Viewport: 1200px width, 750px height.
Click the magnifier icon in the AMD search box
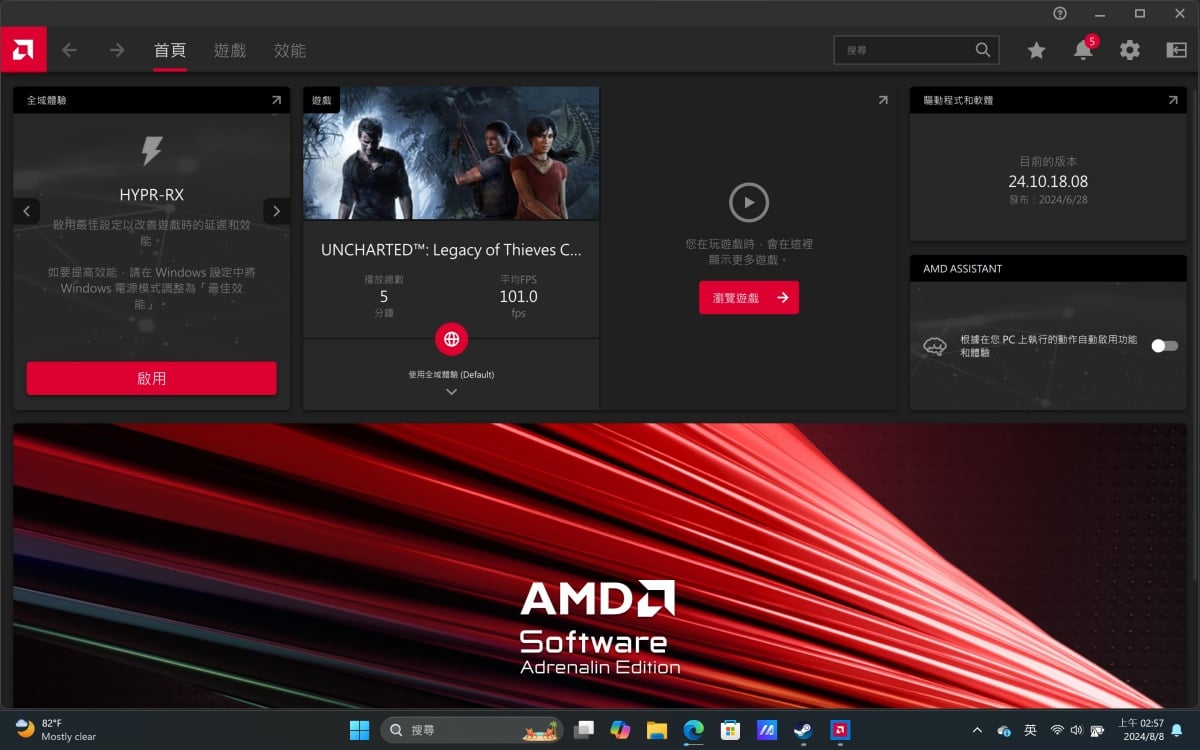[x=983, y=50]
